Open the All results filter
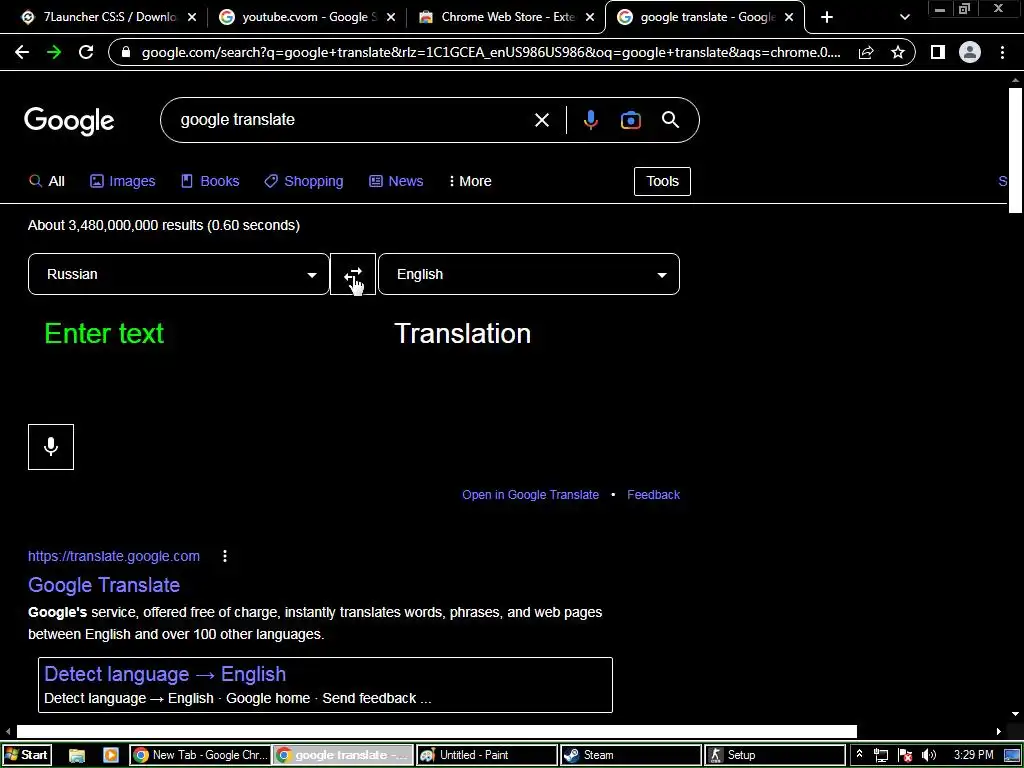The height and width of the screenshot is (768, 1024). click(47, 182)
